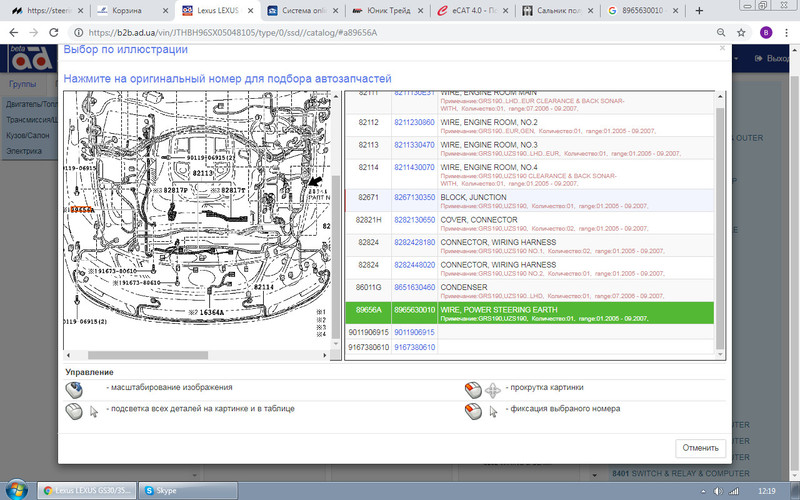
Task: Select BLOCK, JUNCTION row text
Action: point(473,197)
